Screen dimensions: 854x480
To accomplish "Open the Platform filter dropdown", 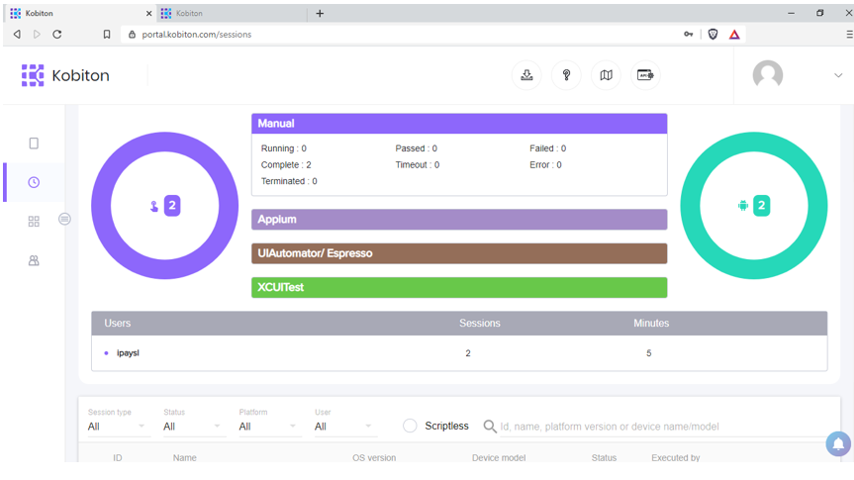I will (x=268, y=427).
